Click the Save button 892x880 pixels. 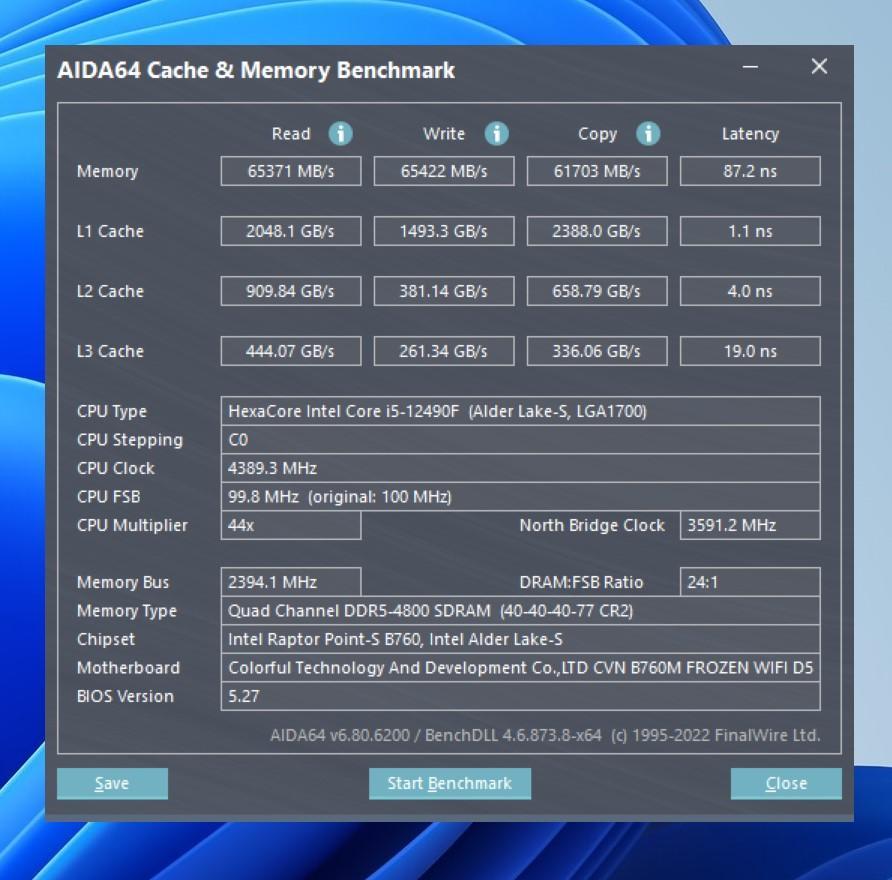point(112,783)
